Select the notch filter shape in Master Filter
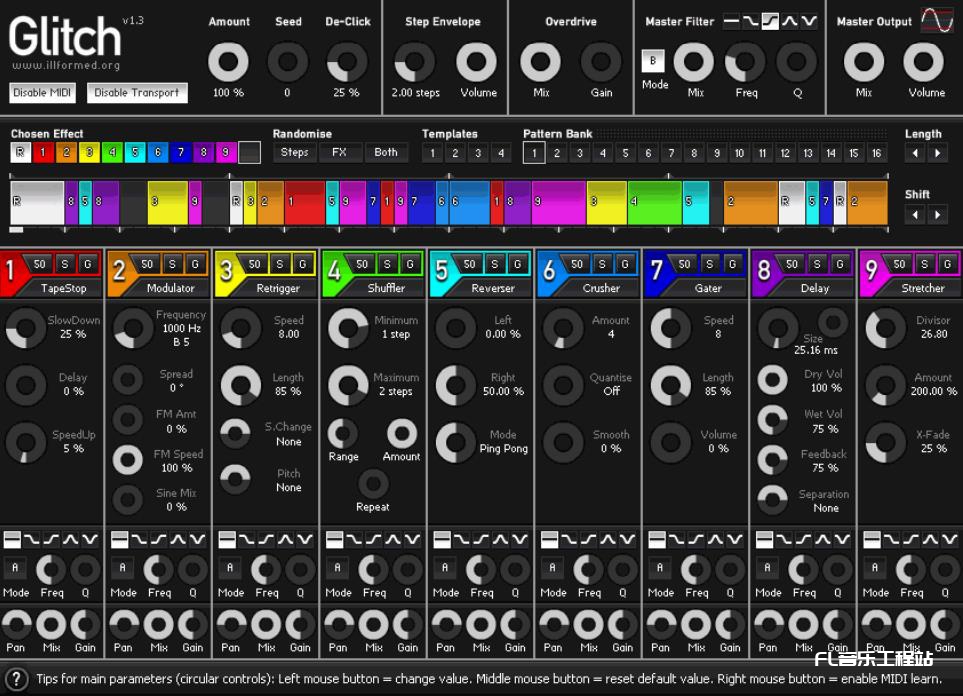The height and width of the screenshot is (696, 963). (809, 22)
